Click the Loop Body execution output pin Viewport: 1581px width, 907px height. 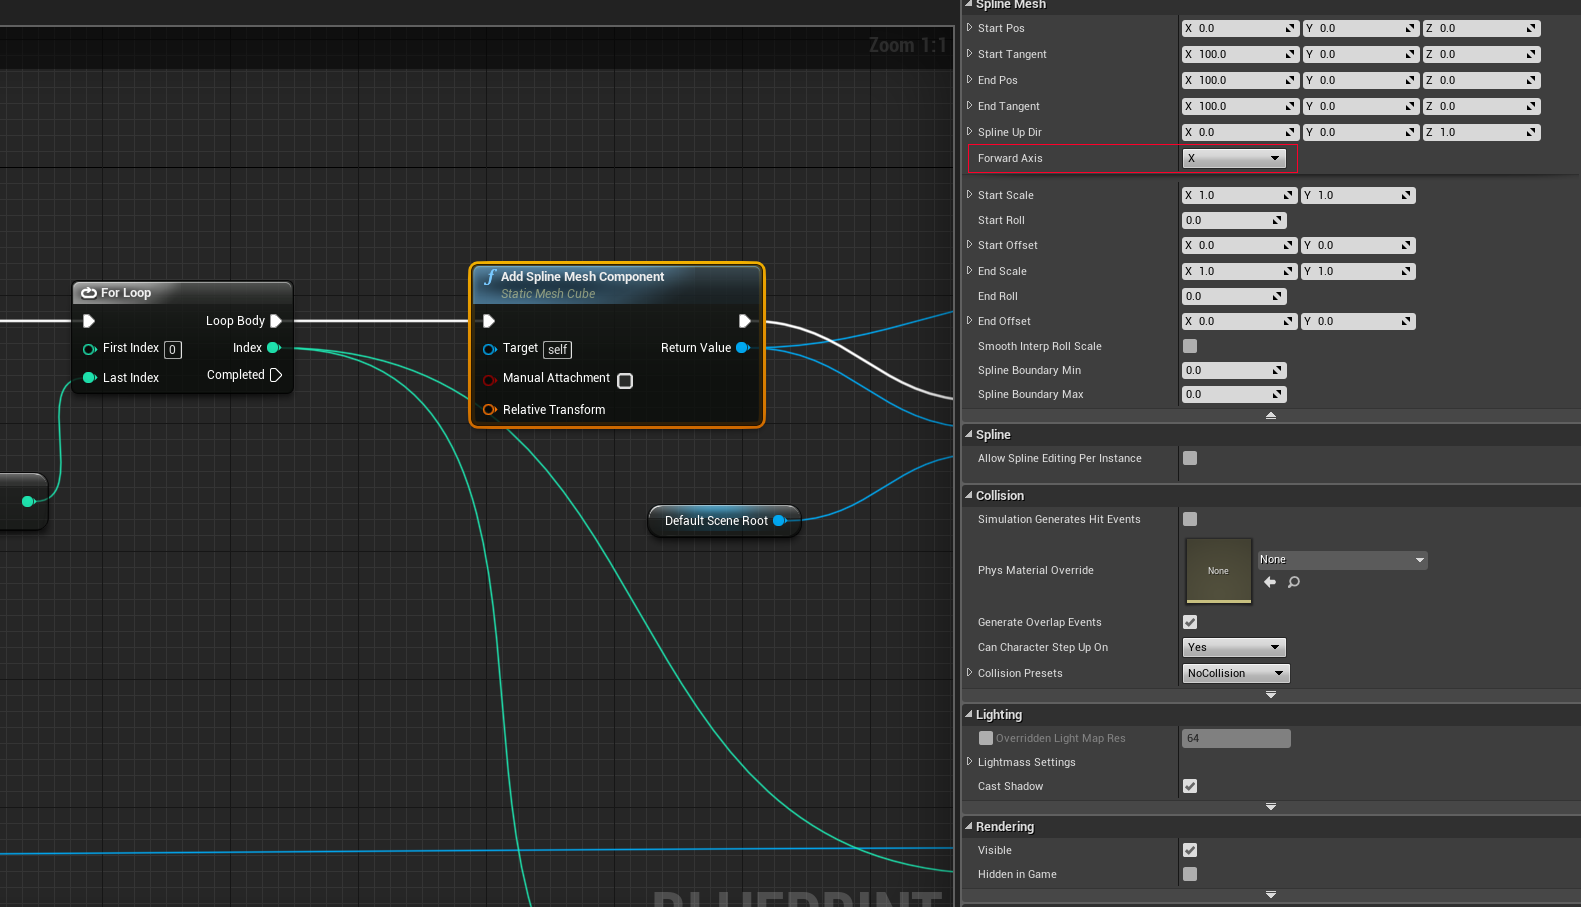276,321
